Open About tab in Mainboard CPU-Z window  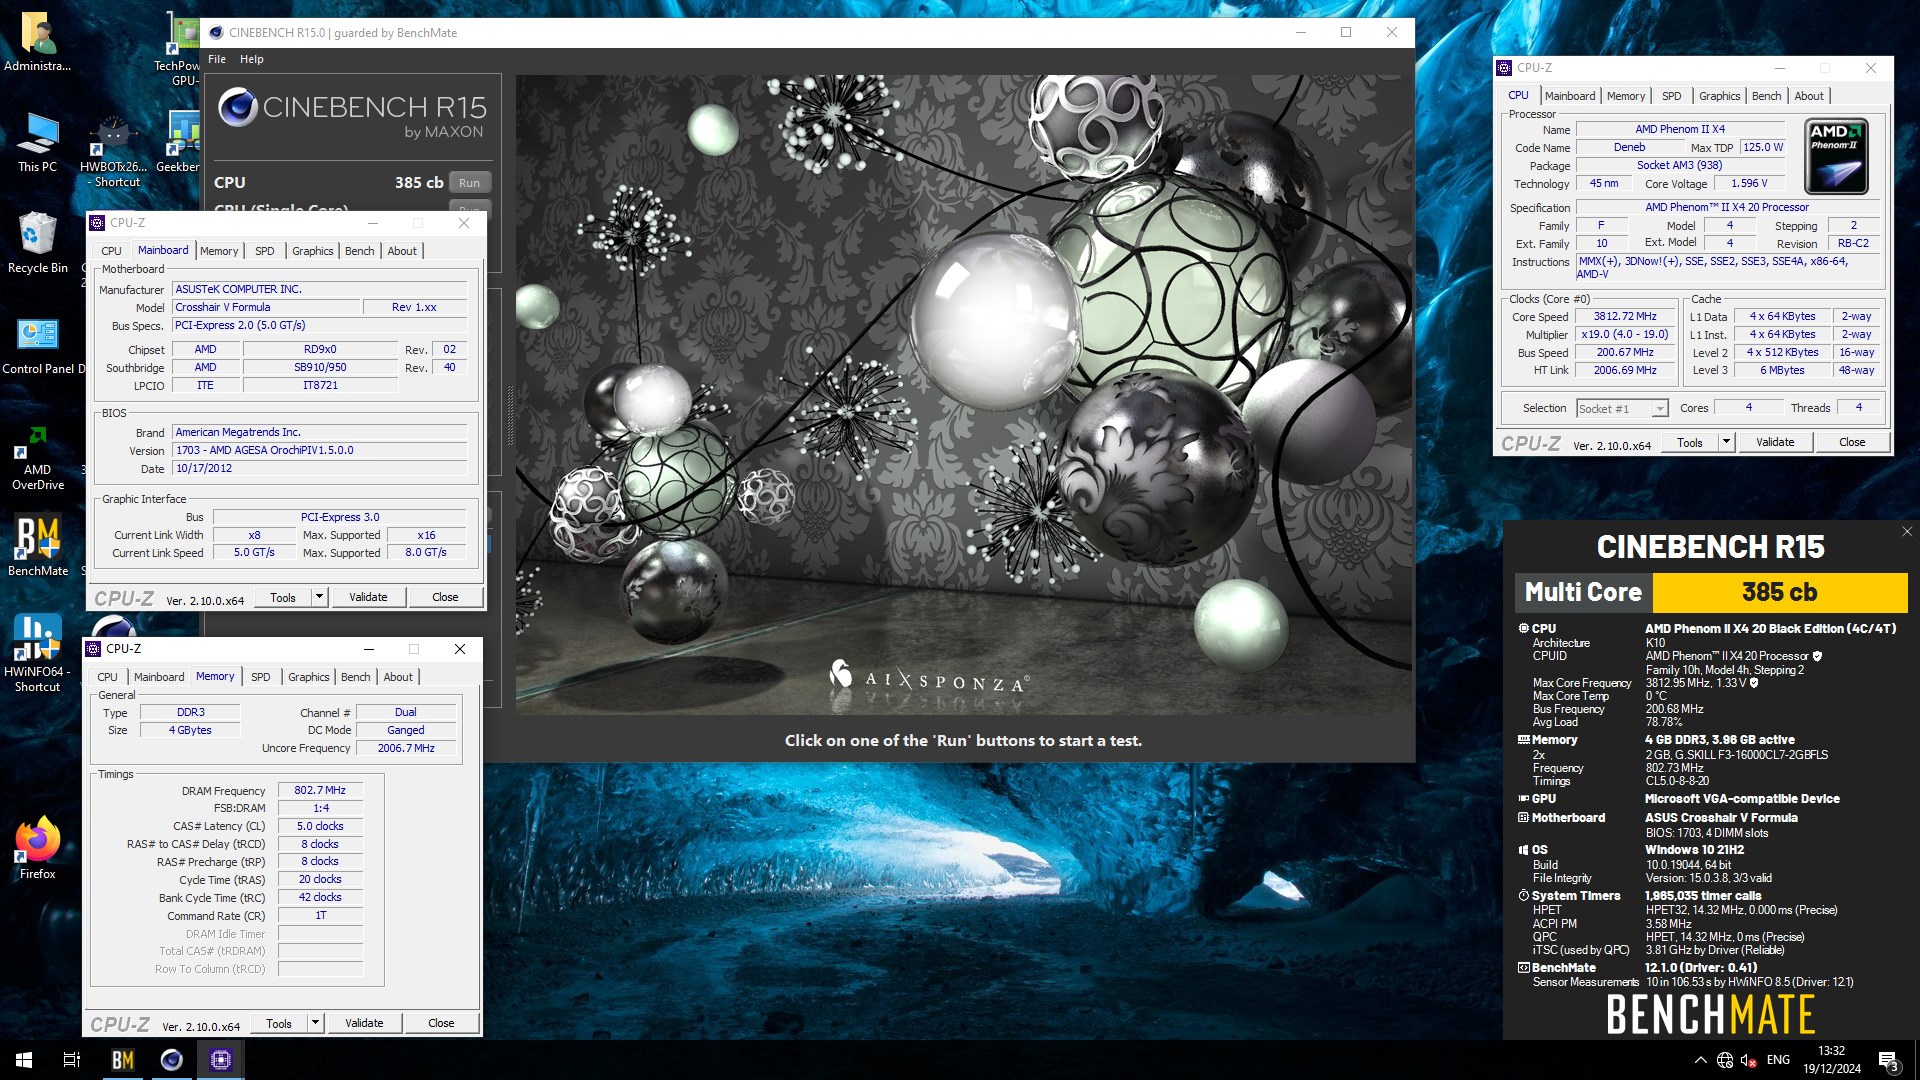point(402,251)
